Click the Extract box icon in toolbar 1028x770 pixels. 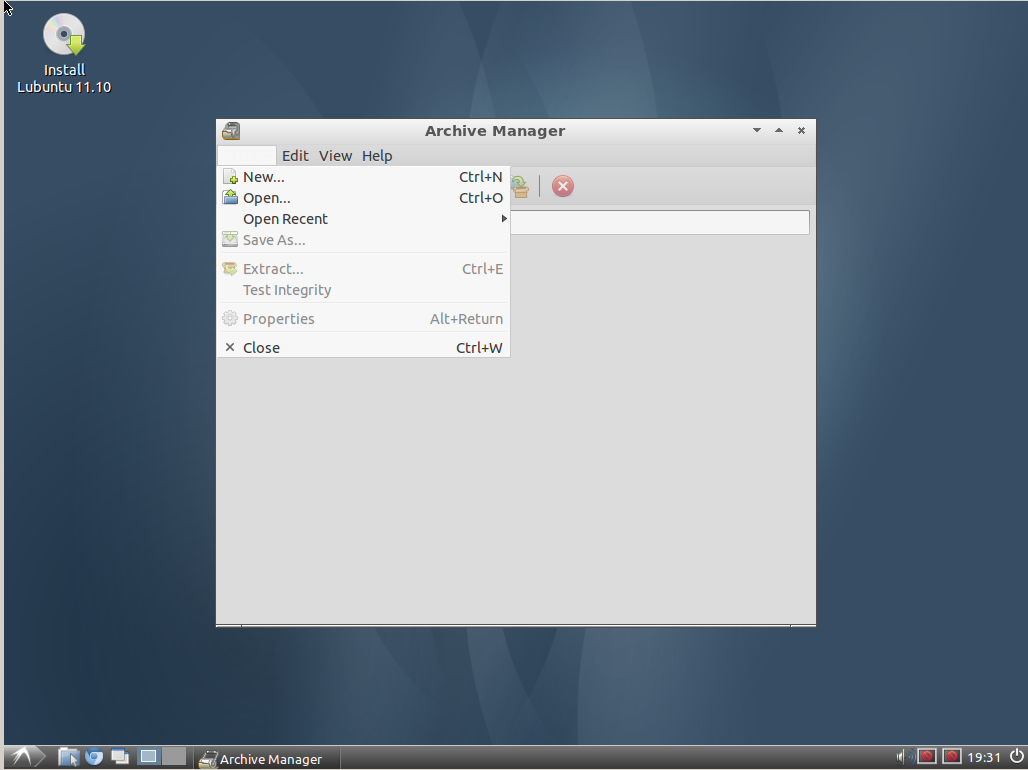(520, 186)
